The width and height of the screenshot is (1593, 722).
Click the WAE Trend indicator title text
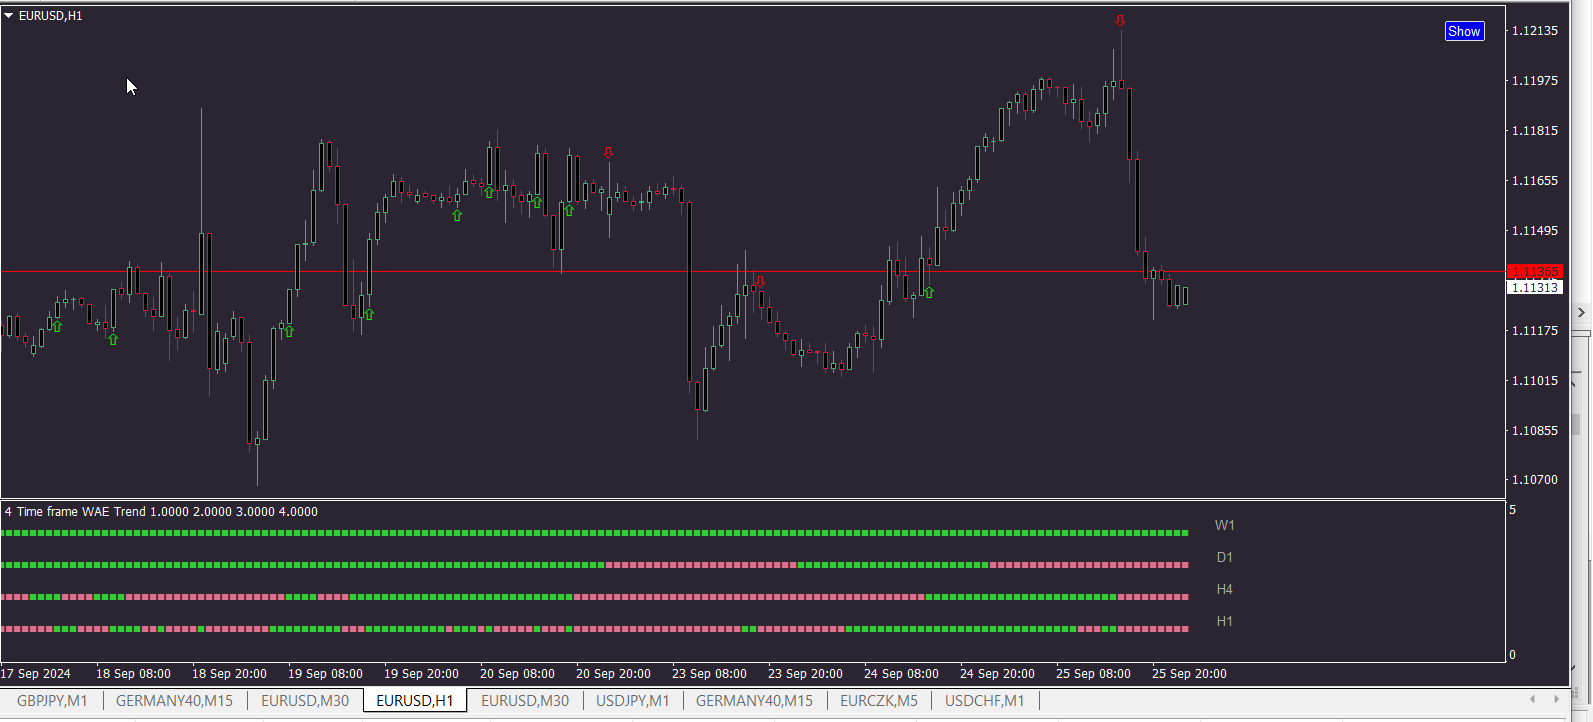(161, 512)
